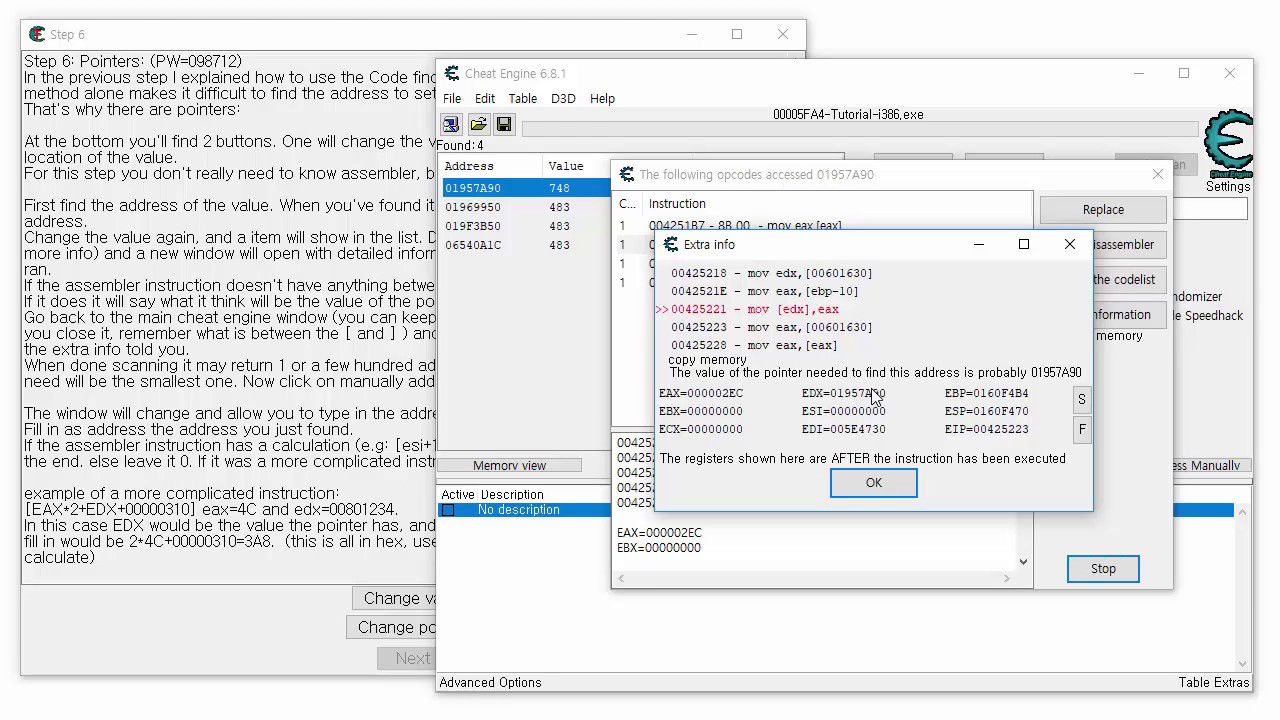The width and height of the screenshot is (1280, 720).
Task: Select address 019F3B50 row
Action: click(527, 226)
